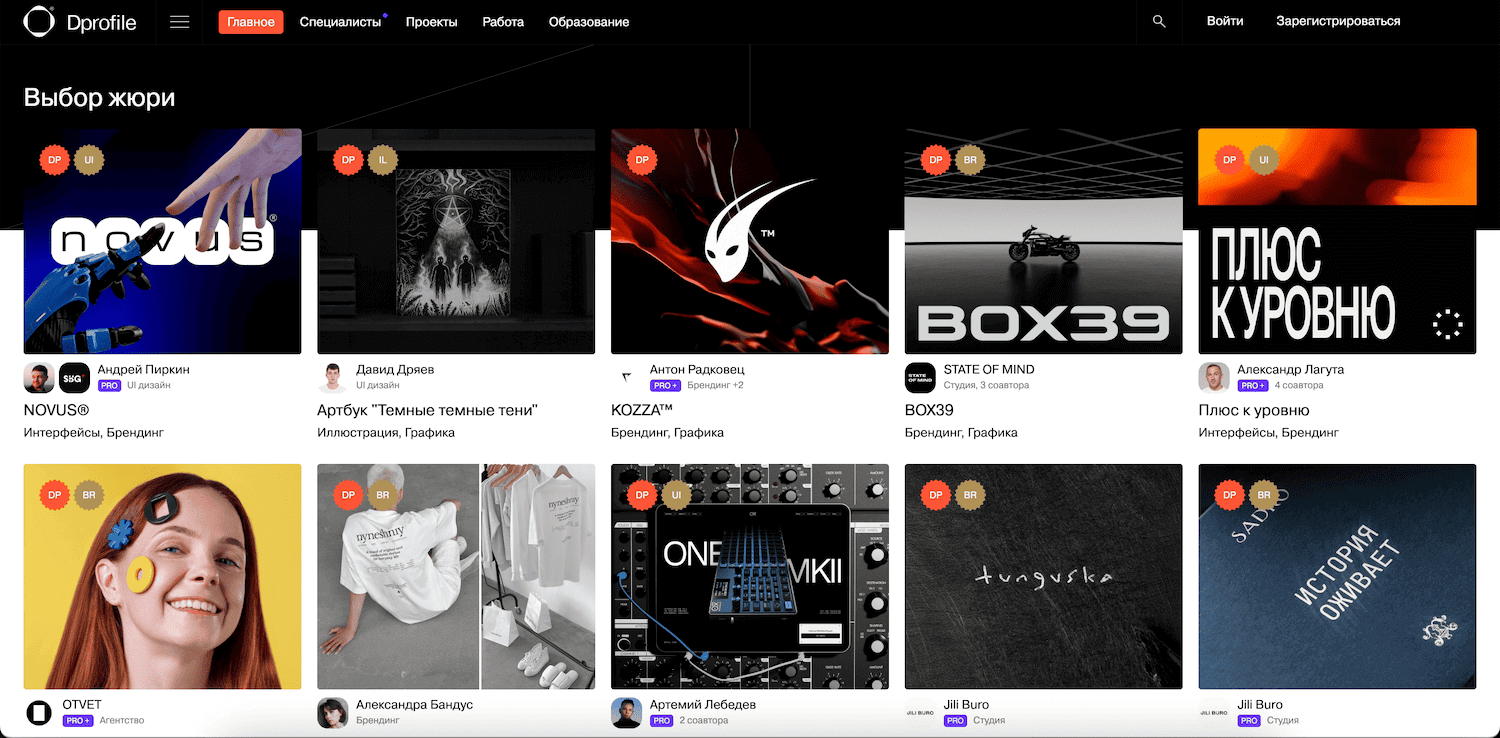Open Андрей Пиркин avatar
The image size is (1500, 738).
(39, 377)
